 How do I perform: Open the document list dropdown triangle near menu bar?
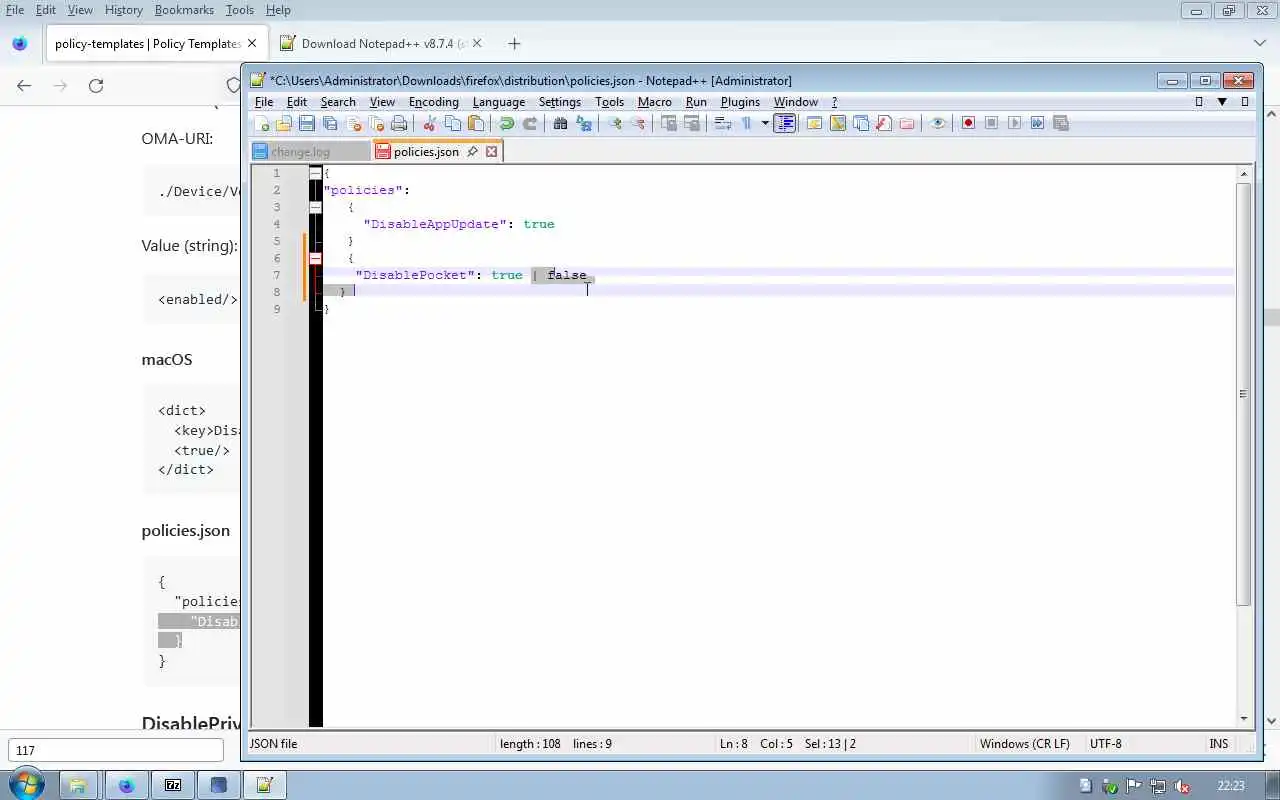(1222, 102)
